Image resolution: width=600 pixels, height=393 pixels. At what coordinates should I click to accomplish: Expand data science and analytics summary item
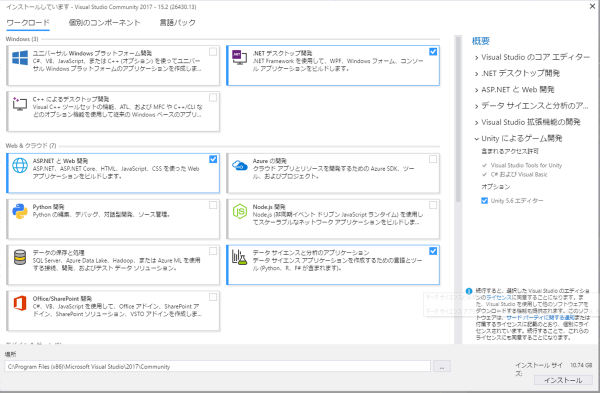476,106
